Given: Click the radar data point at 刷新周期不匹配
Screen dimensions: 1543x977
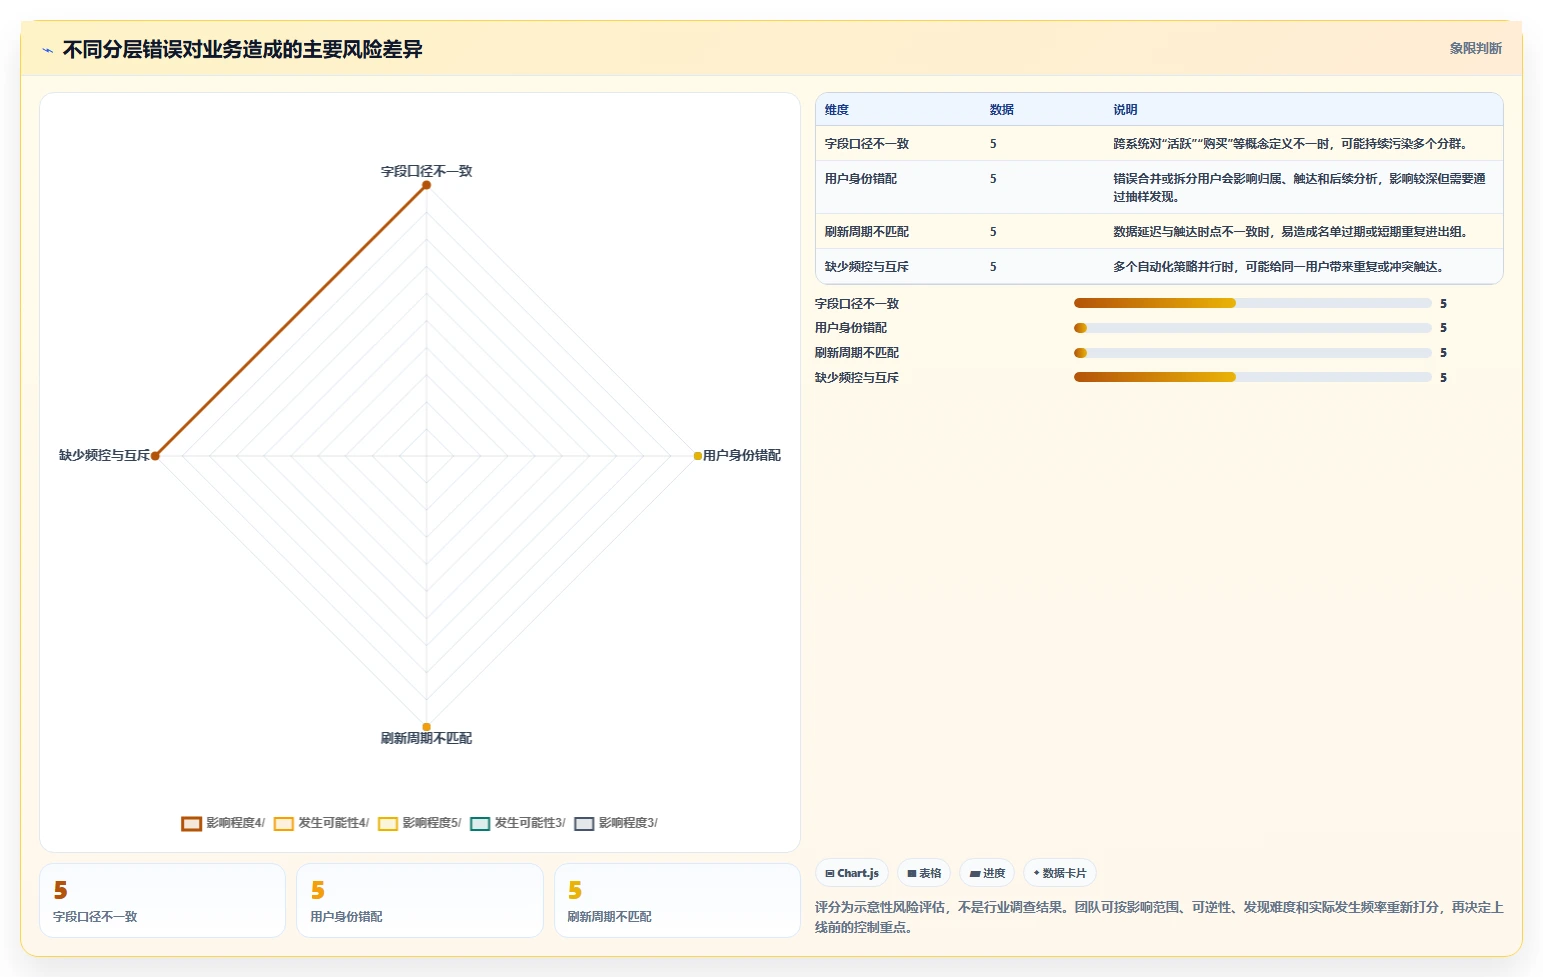Looking at the screenshot, I should pyautogui.click(x=426, y=727).
